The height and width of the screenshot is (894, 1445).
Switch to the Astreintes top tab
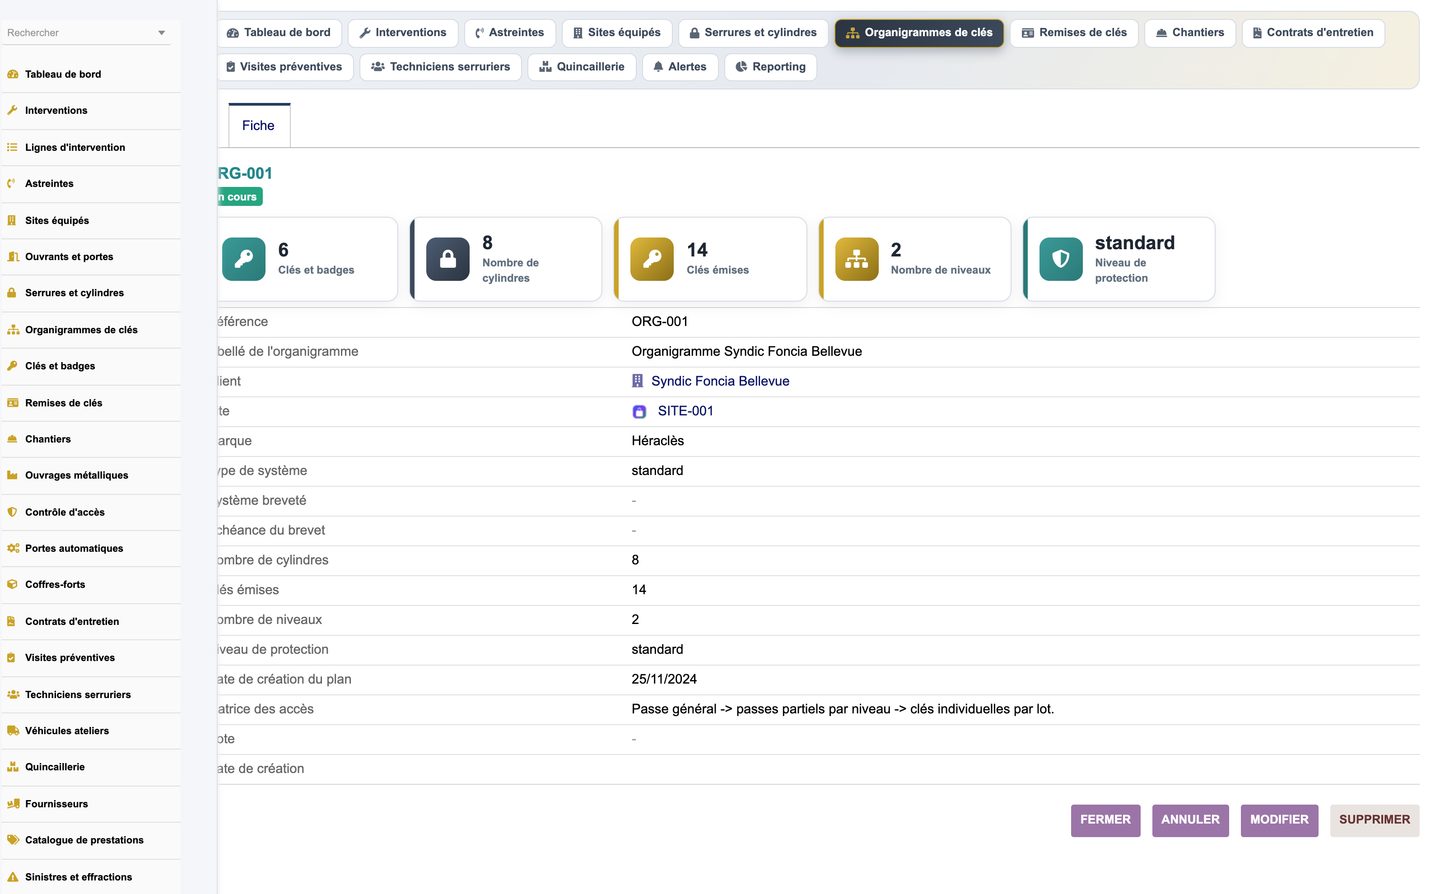point(510,33)
